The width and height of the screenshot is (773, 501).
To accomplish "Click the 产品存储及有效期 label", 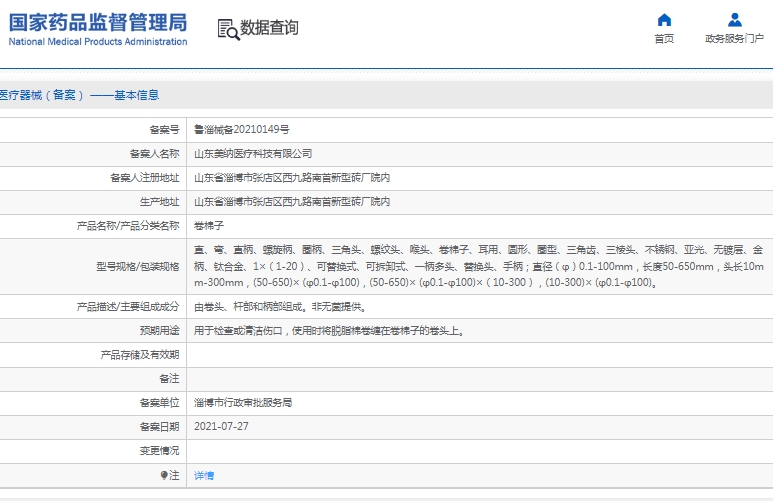I will [x=140, y=355].
